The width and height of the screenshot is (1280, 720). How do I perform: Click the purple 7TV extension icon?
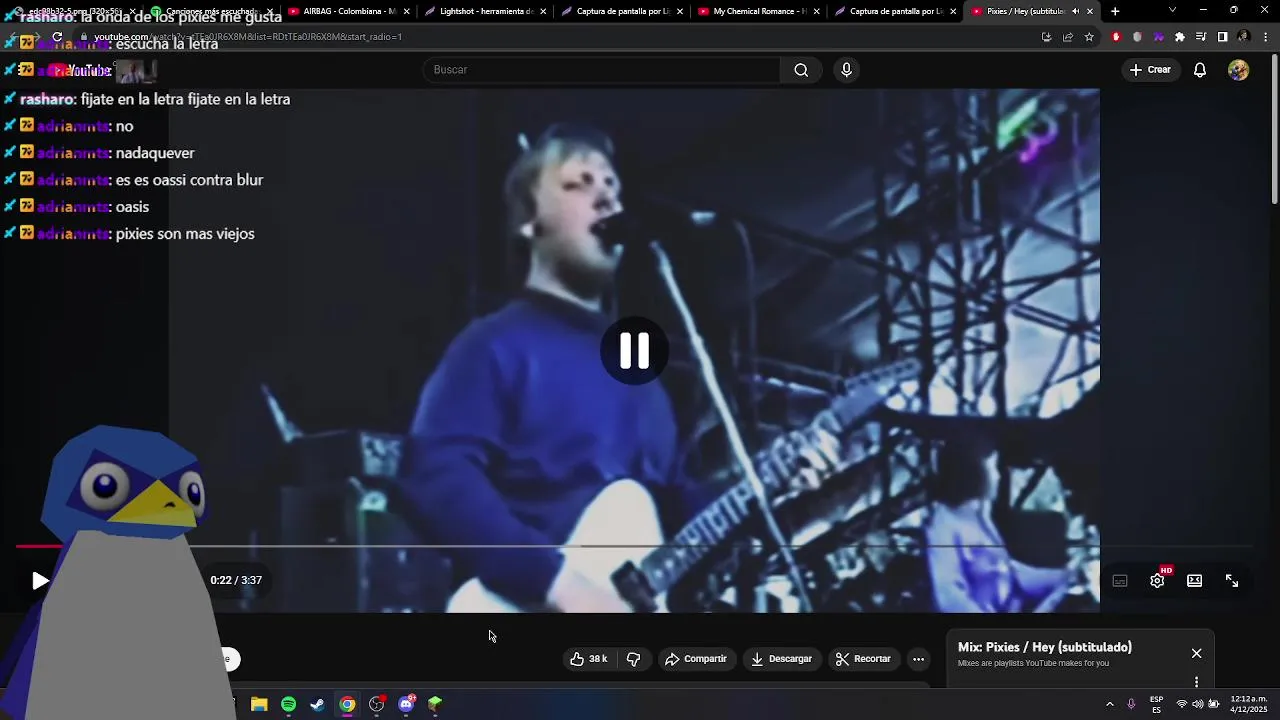point(1158,37)
